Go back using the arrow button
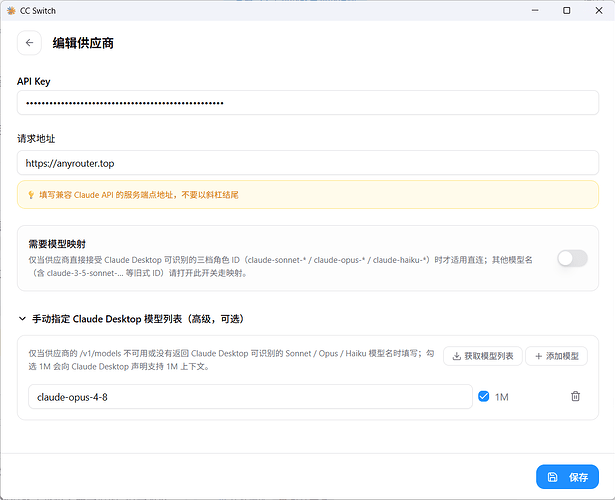Image resolution: width=615 pixels, height=500 pixels. (x=29, y=43)
